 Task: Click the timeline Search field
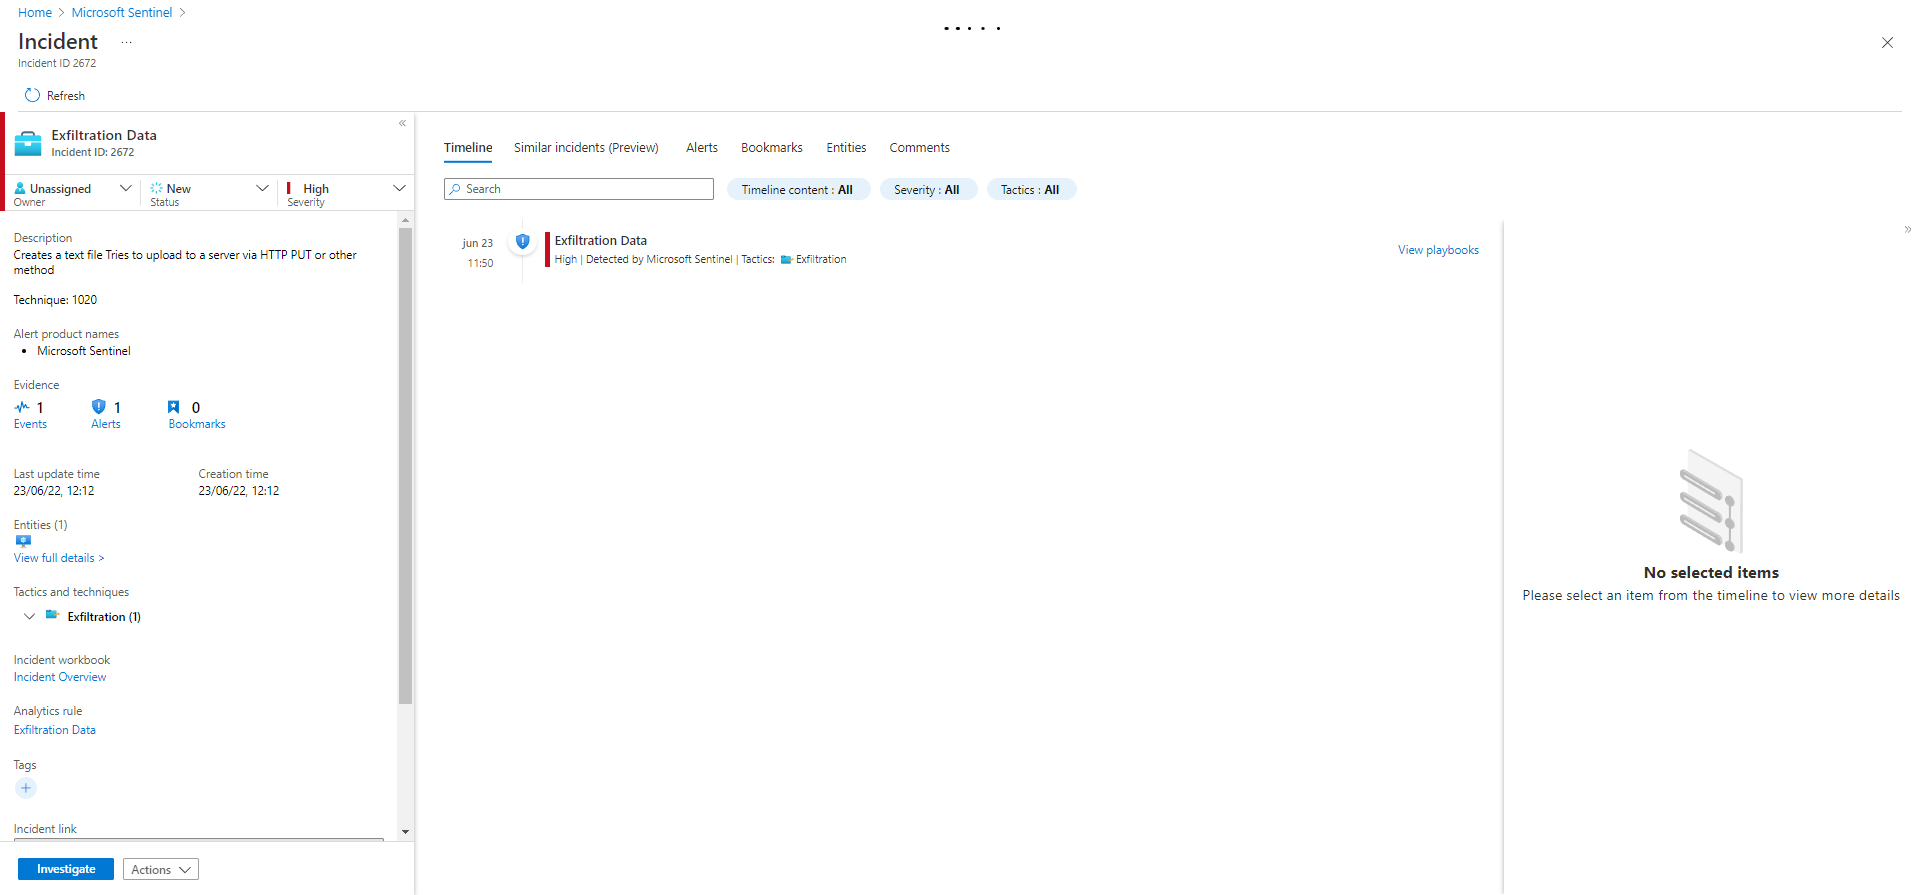point(579,189)
